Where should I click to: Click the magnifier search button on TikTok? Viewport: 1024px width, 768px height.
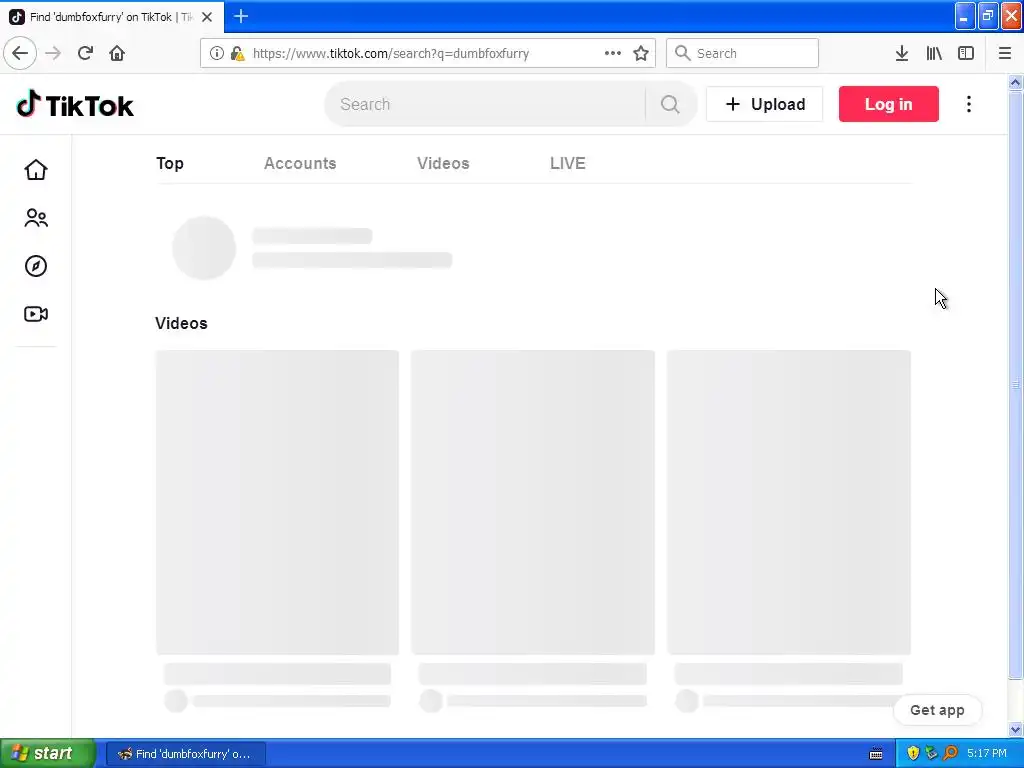pos(670,104)
